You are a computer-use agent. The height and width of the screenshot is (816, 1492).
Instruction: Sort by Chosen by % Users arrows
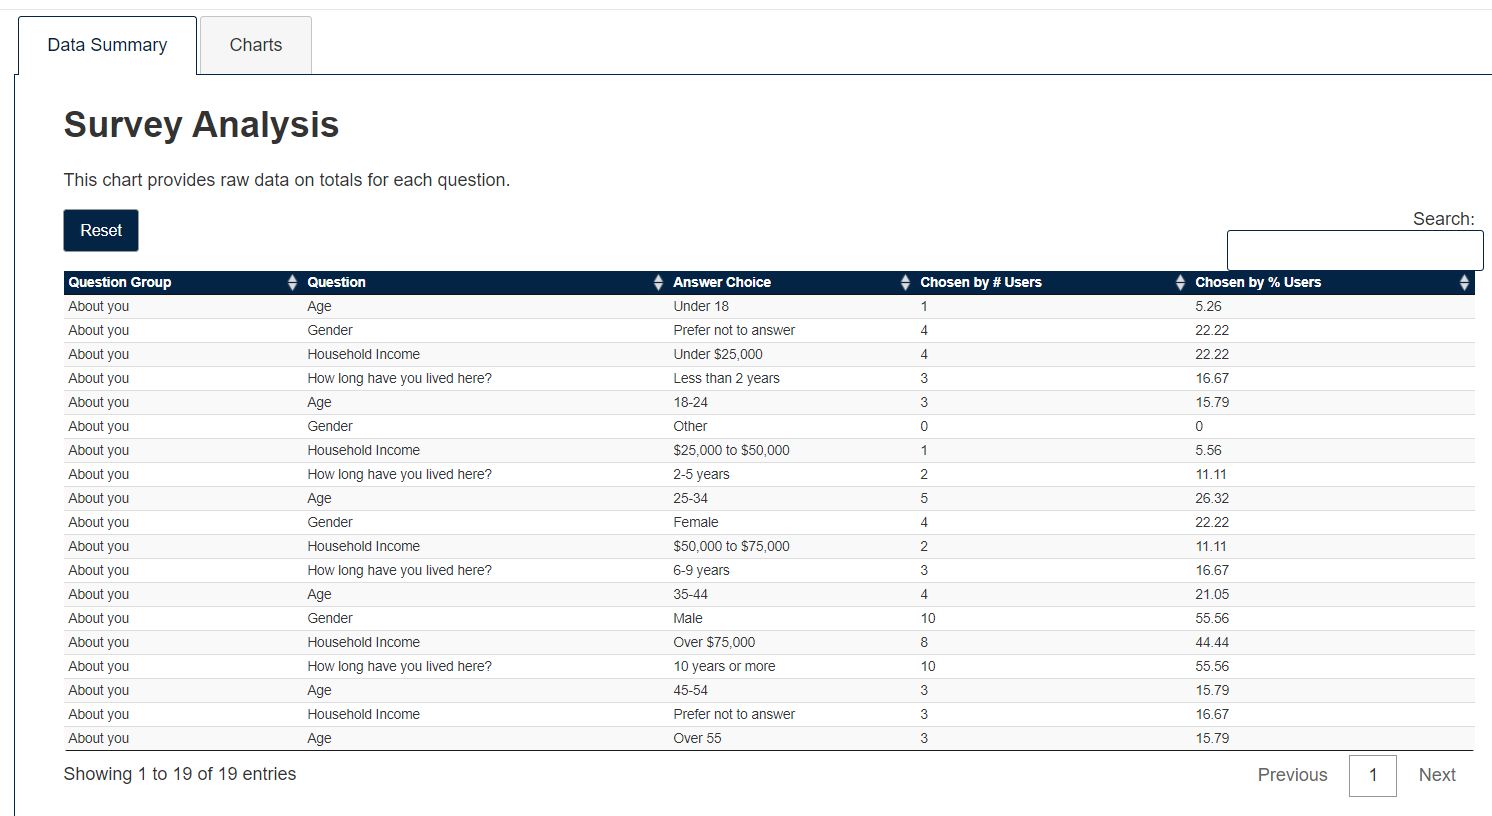click(1464, 283)
